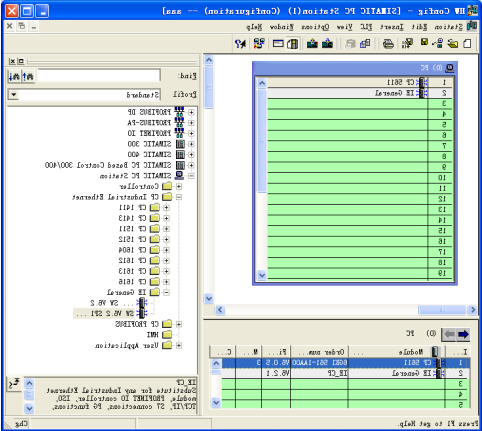Click the Upload to PG icon
Image resolution: width=482 pixels, height=431 pixels.
(x=312, y=44)
